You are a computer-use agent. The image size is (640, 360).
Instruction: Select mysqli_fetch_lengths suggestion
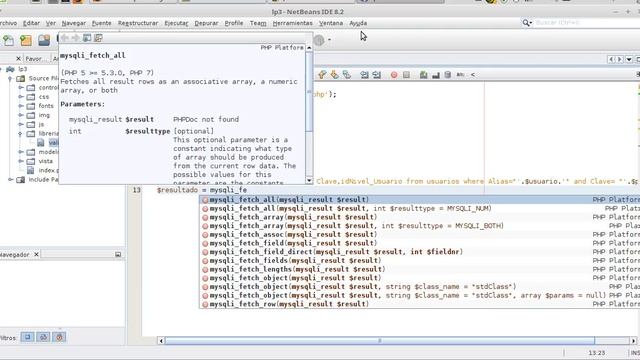(420, 269)
